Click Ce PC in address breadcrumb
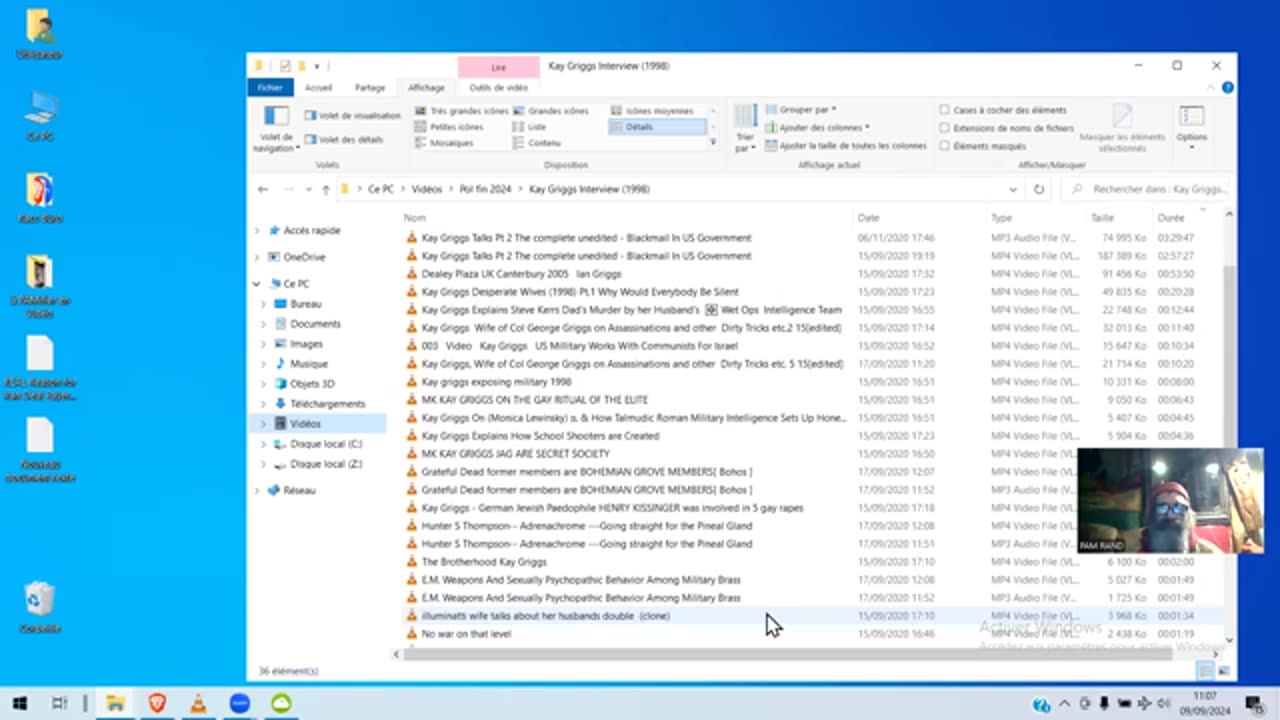This screenshot has height=720, width=1280. [380, 189]
